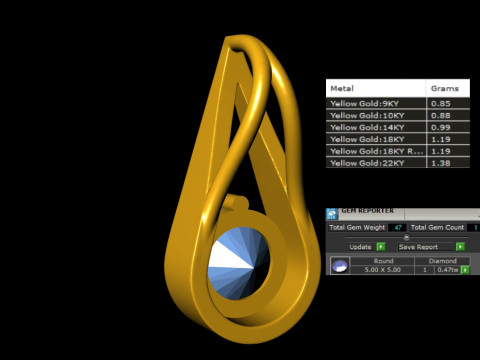Click the 0.88 grams value

[441, 116]
